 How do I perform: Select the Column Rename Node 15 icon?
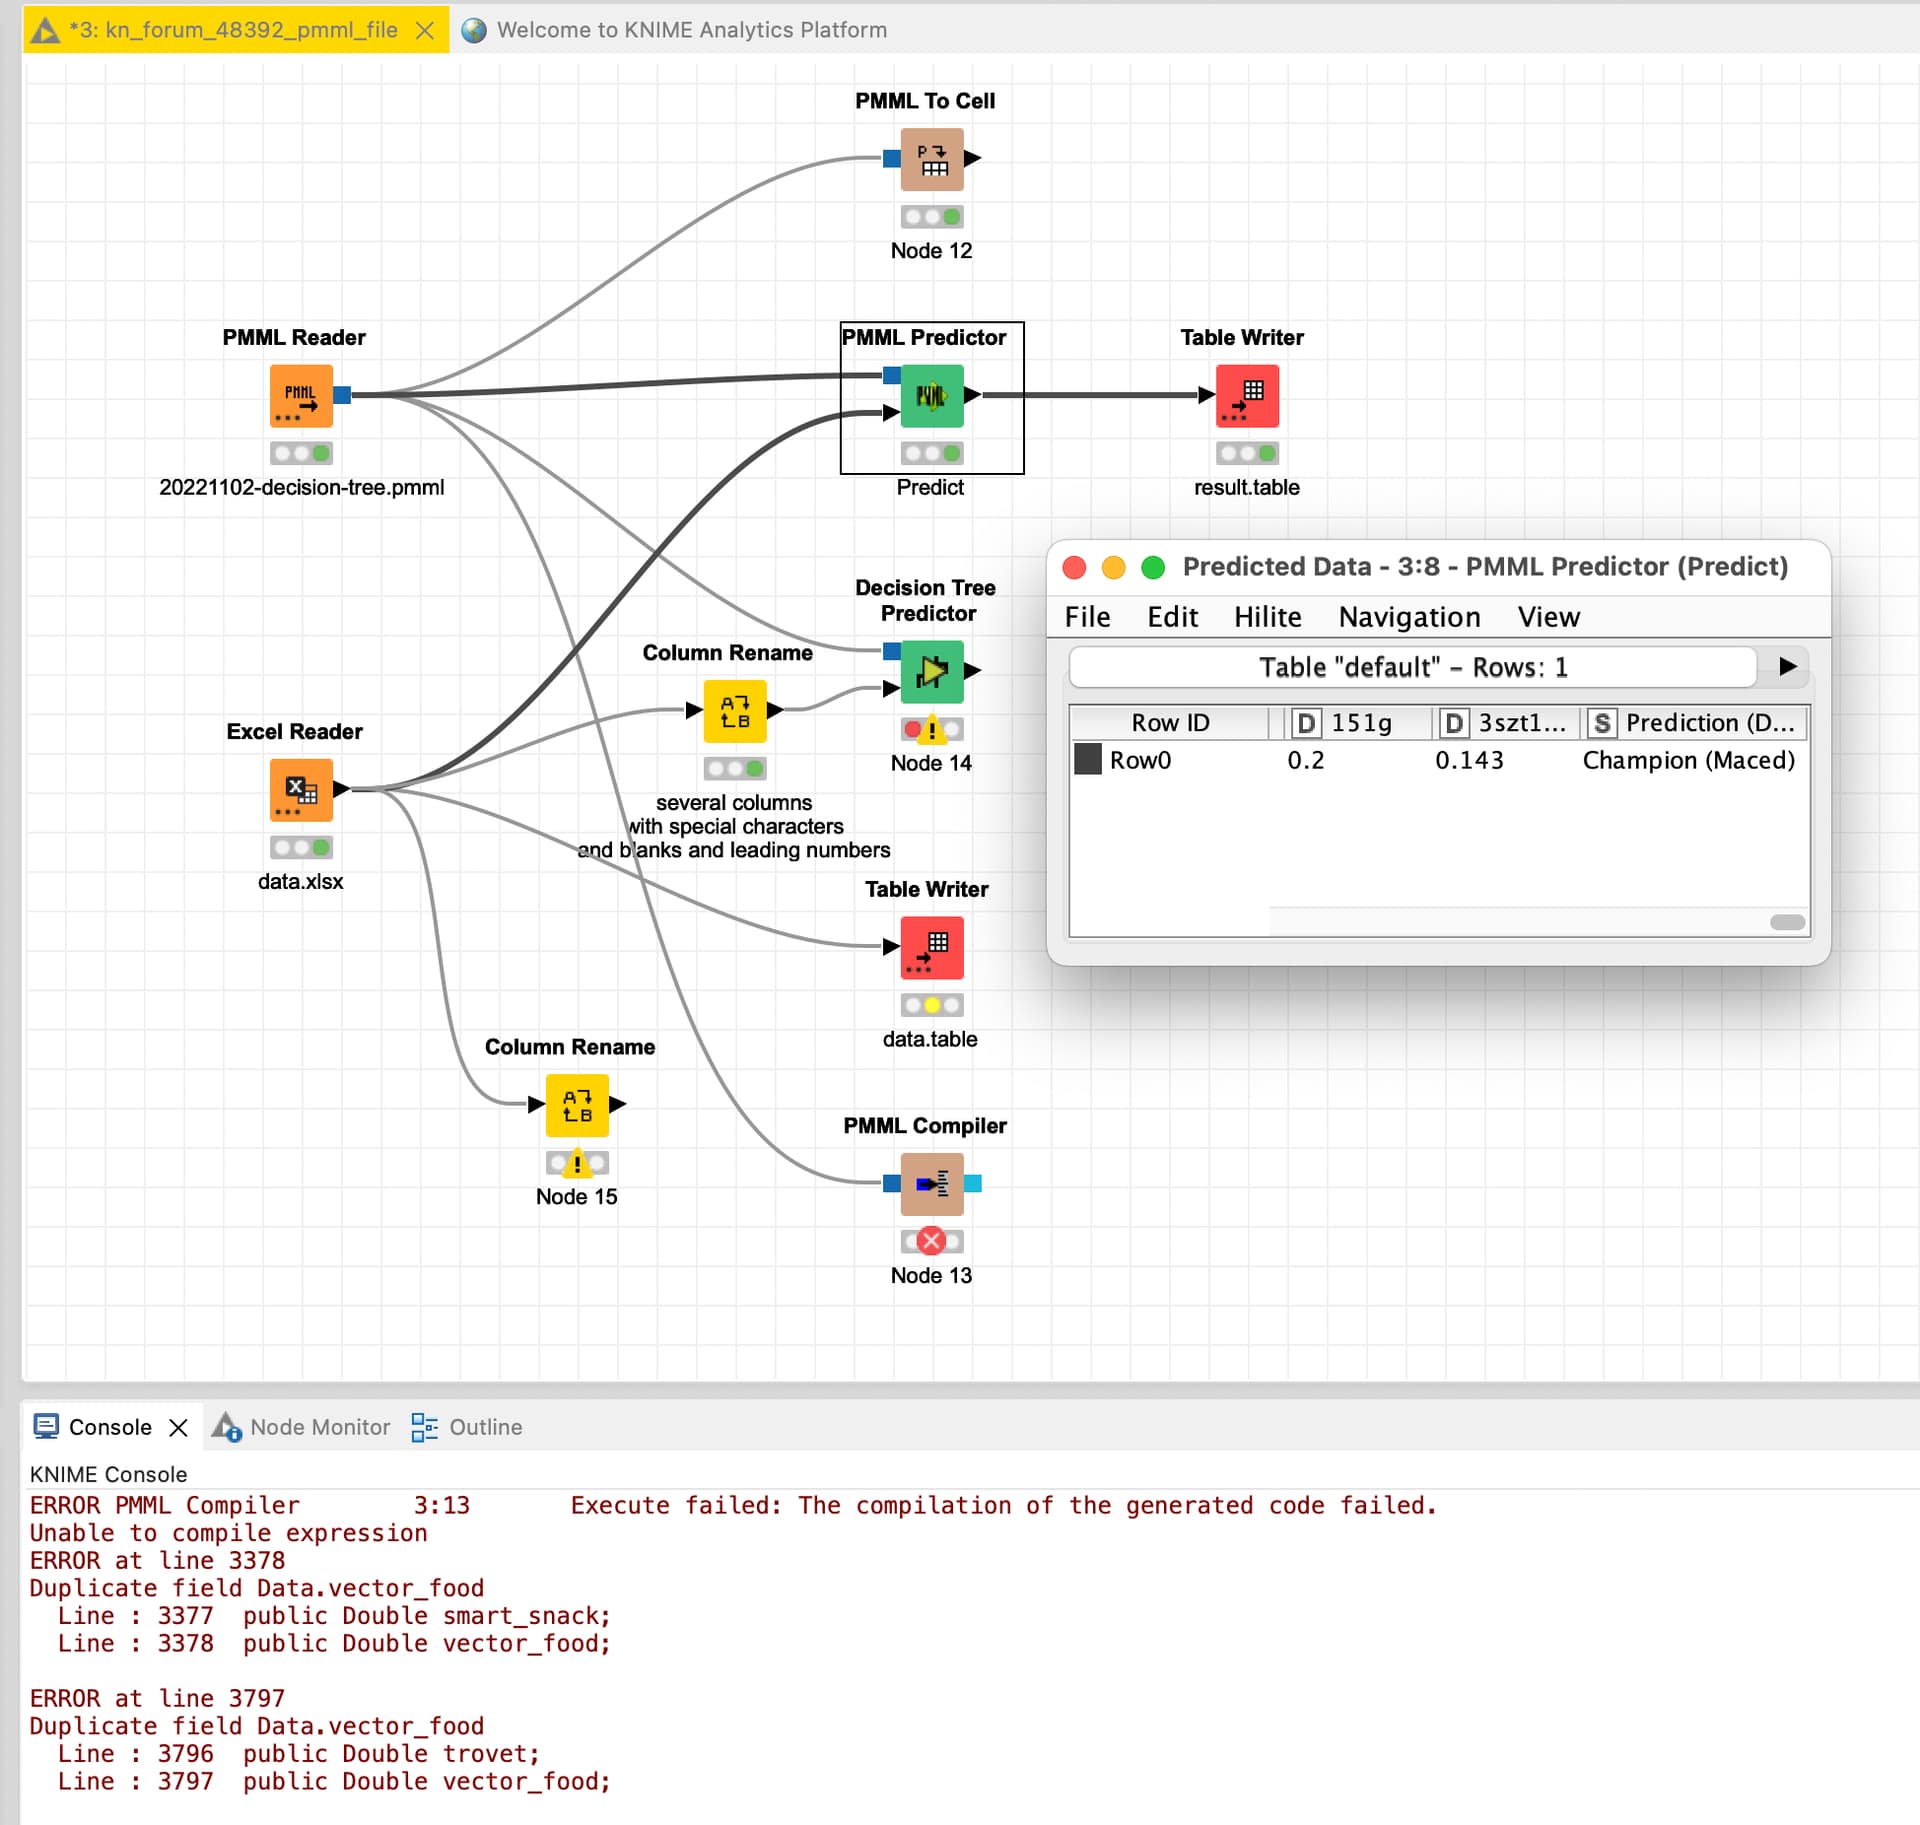click(x=577, y=1105)
